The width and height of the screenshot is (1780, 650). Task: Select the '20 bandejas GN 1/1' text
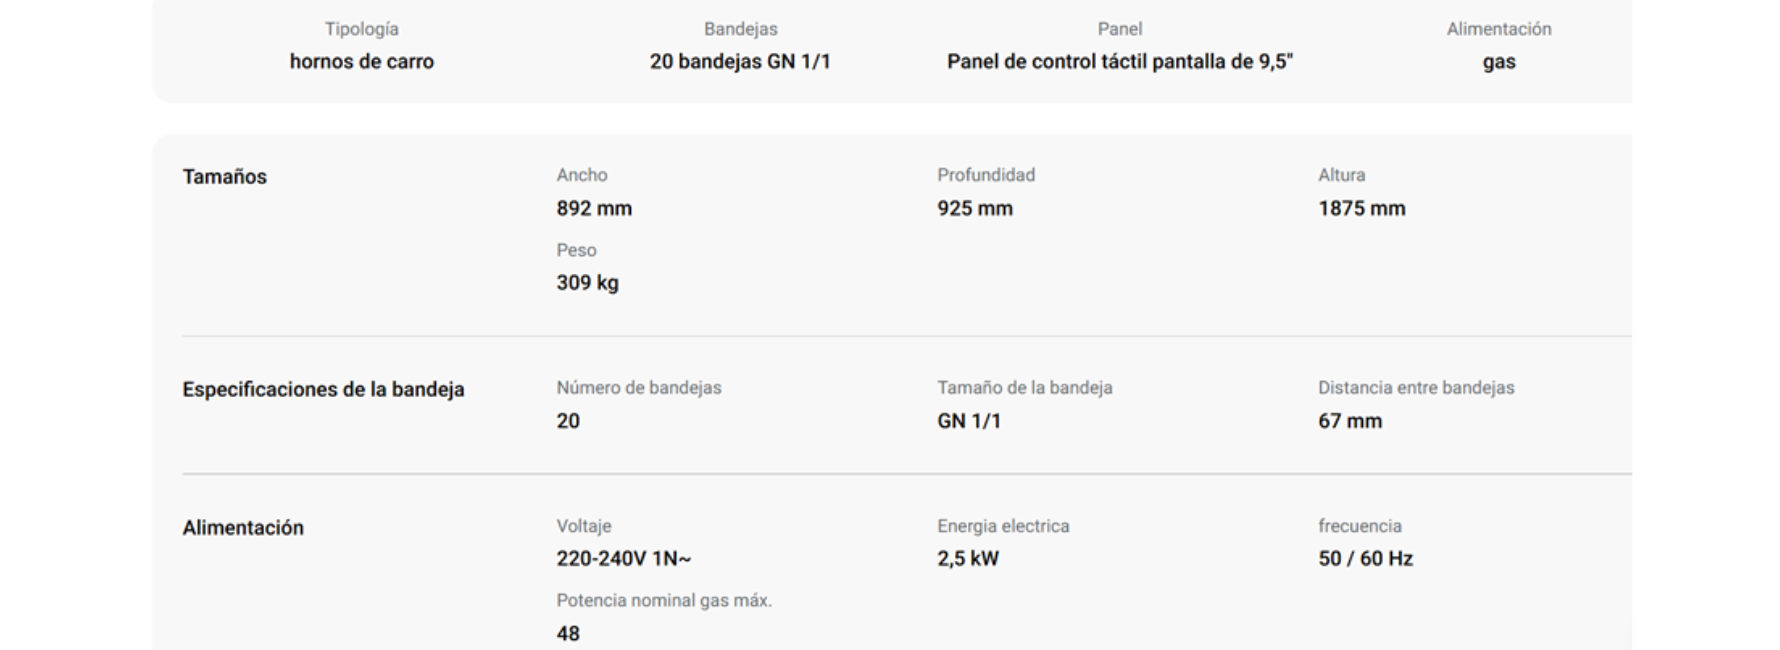(x=740, y=61)
